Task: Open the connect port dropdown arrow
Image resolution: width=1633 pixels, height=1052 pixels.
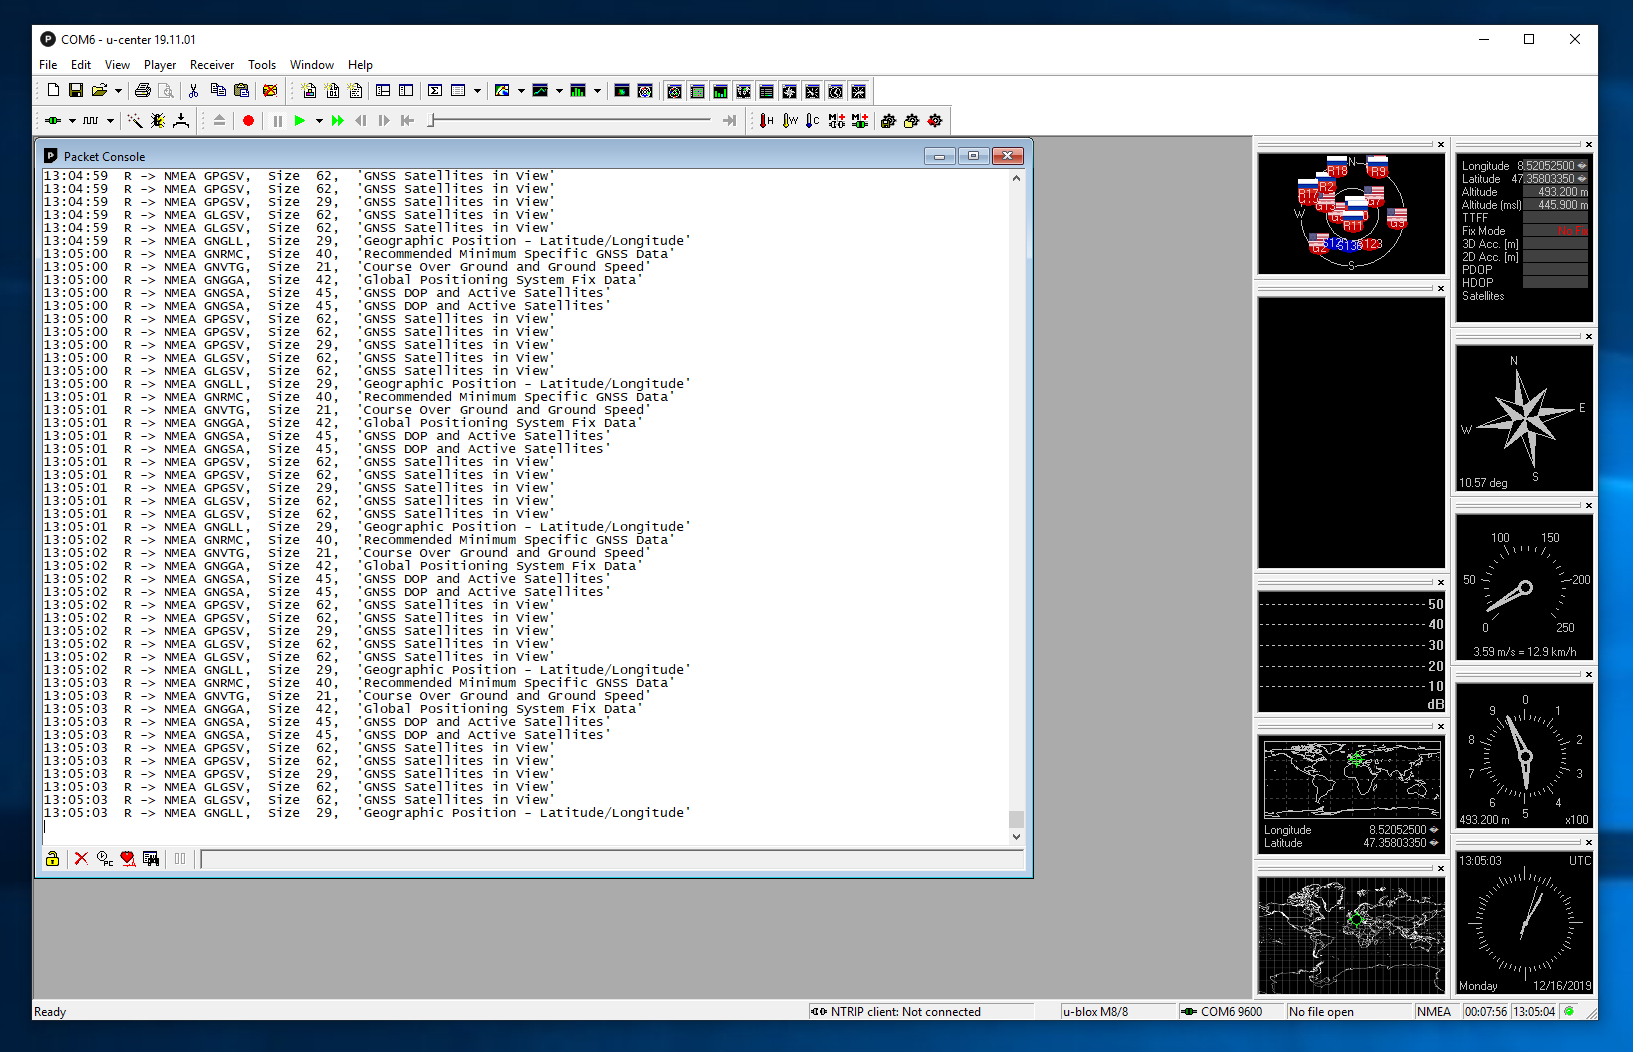Action: pyautogui.click(x=72, y=121)
